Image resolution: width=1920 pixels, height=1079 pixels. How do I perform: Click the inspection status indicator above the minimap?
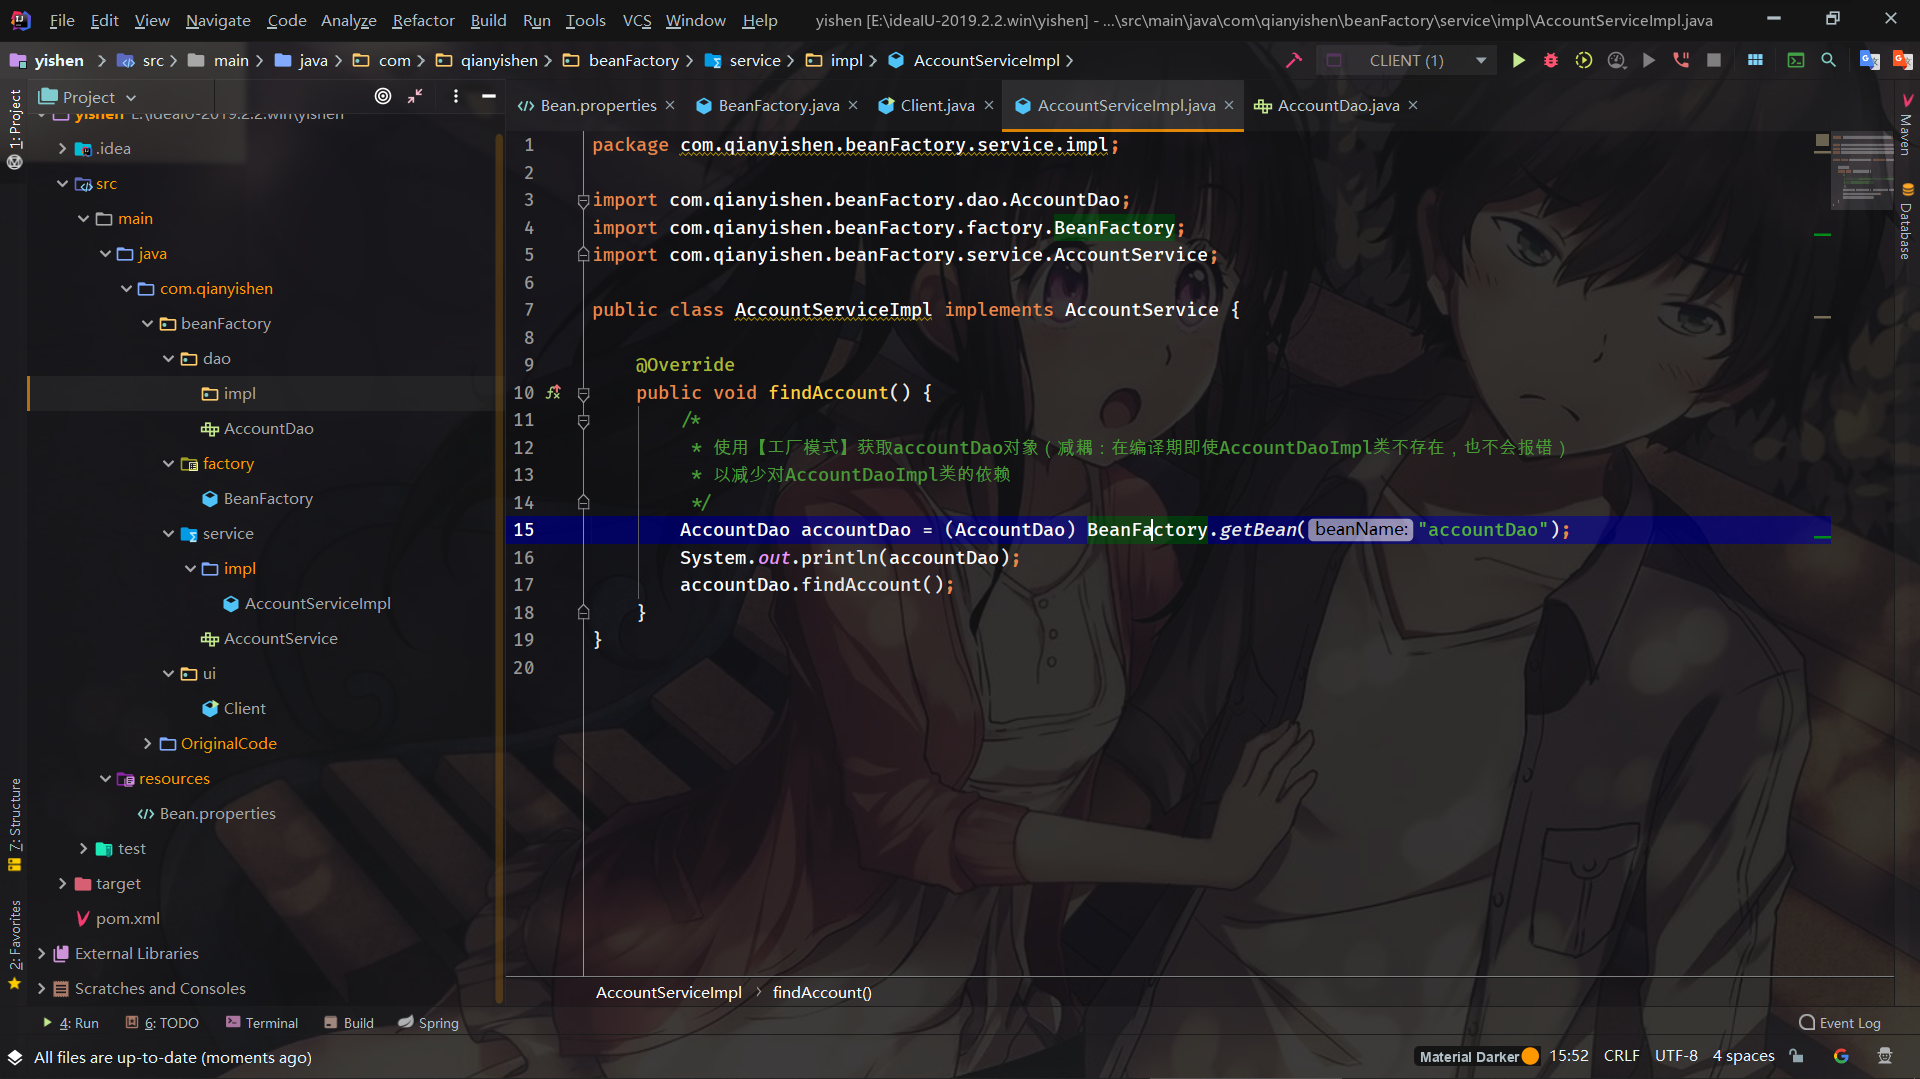1822,141
